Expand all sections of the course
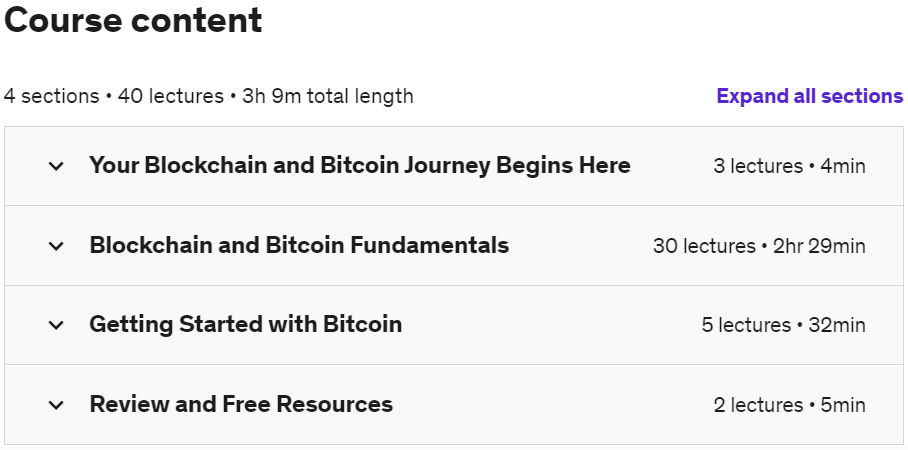Viewport: 908px width, 450px height. tap(809, 96)
